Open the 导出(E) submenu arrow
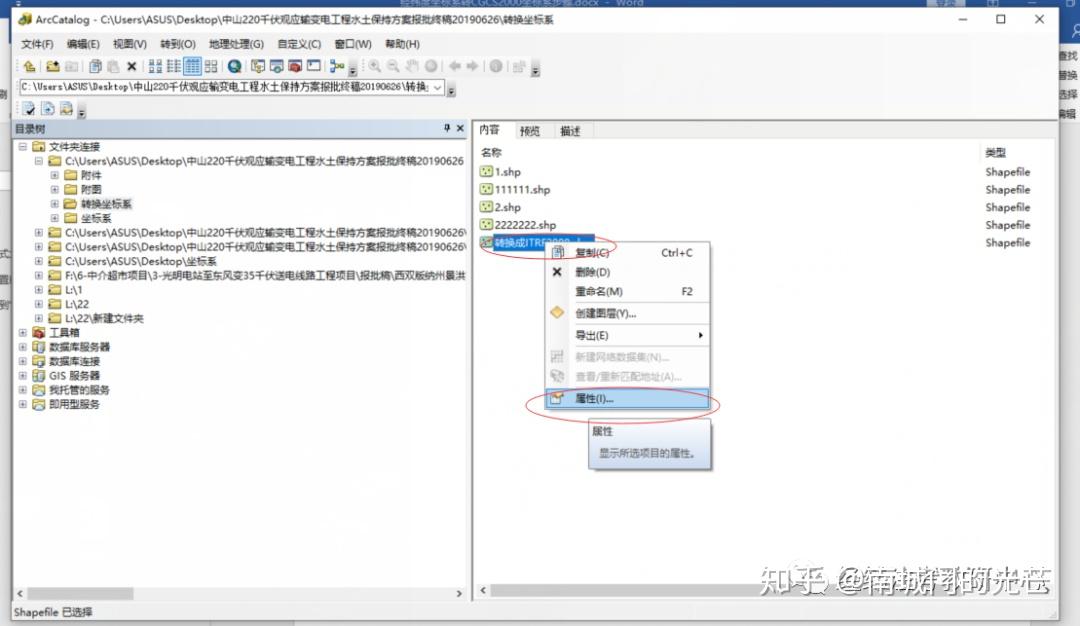Viewport: 1080px width, 626px height. [700, 335]
